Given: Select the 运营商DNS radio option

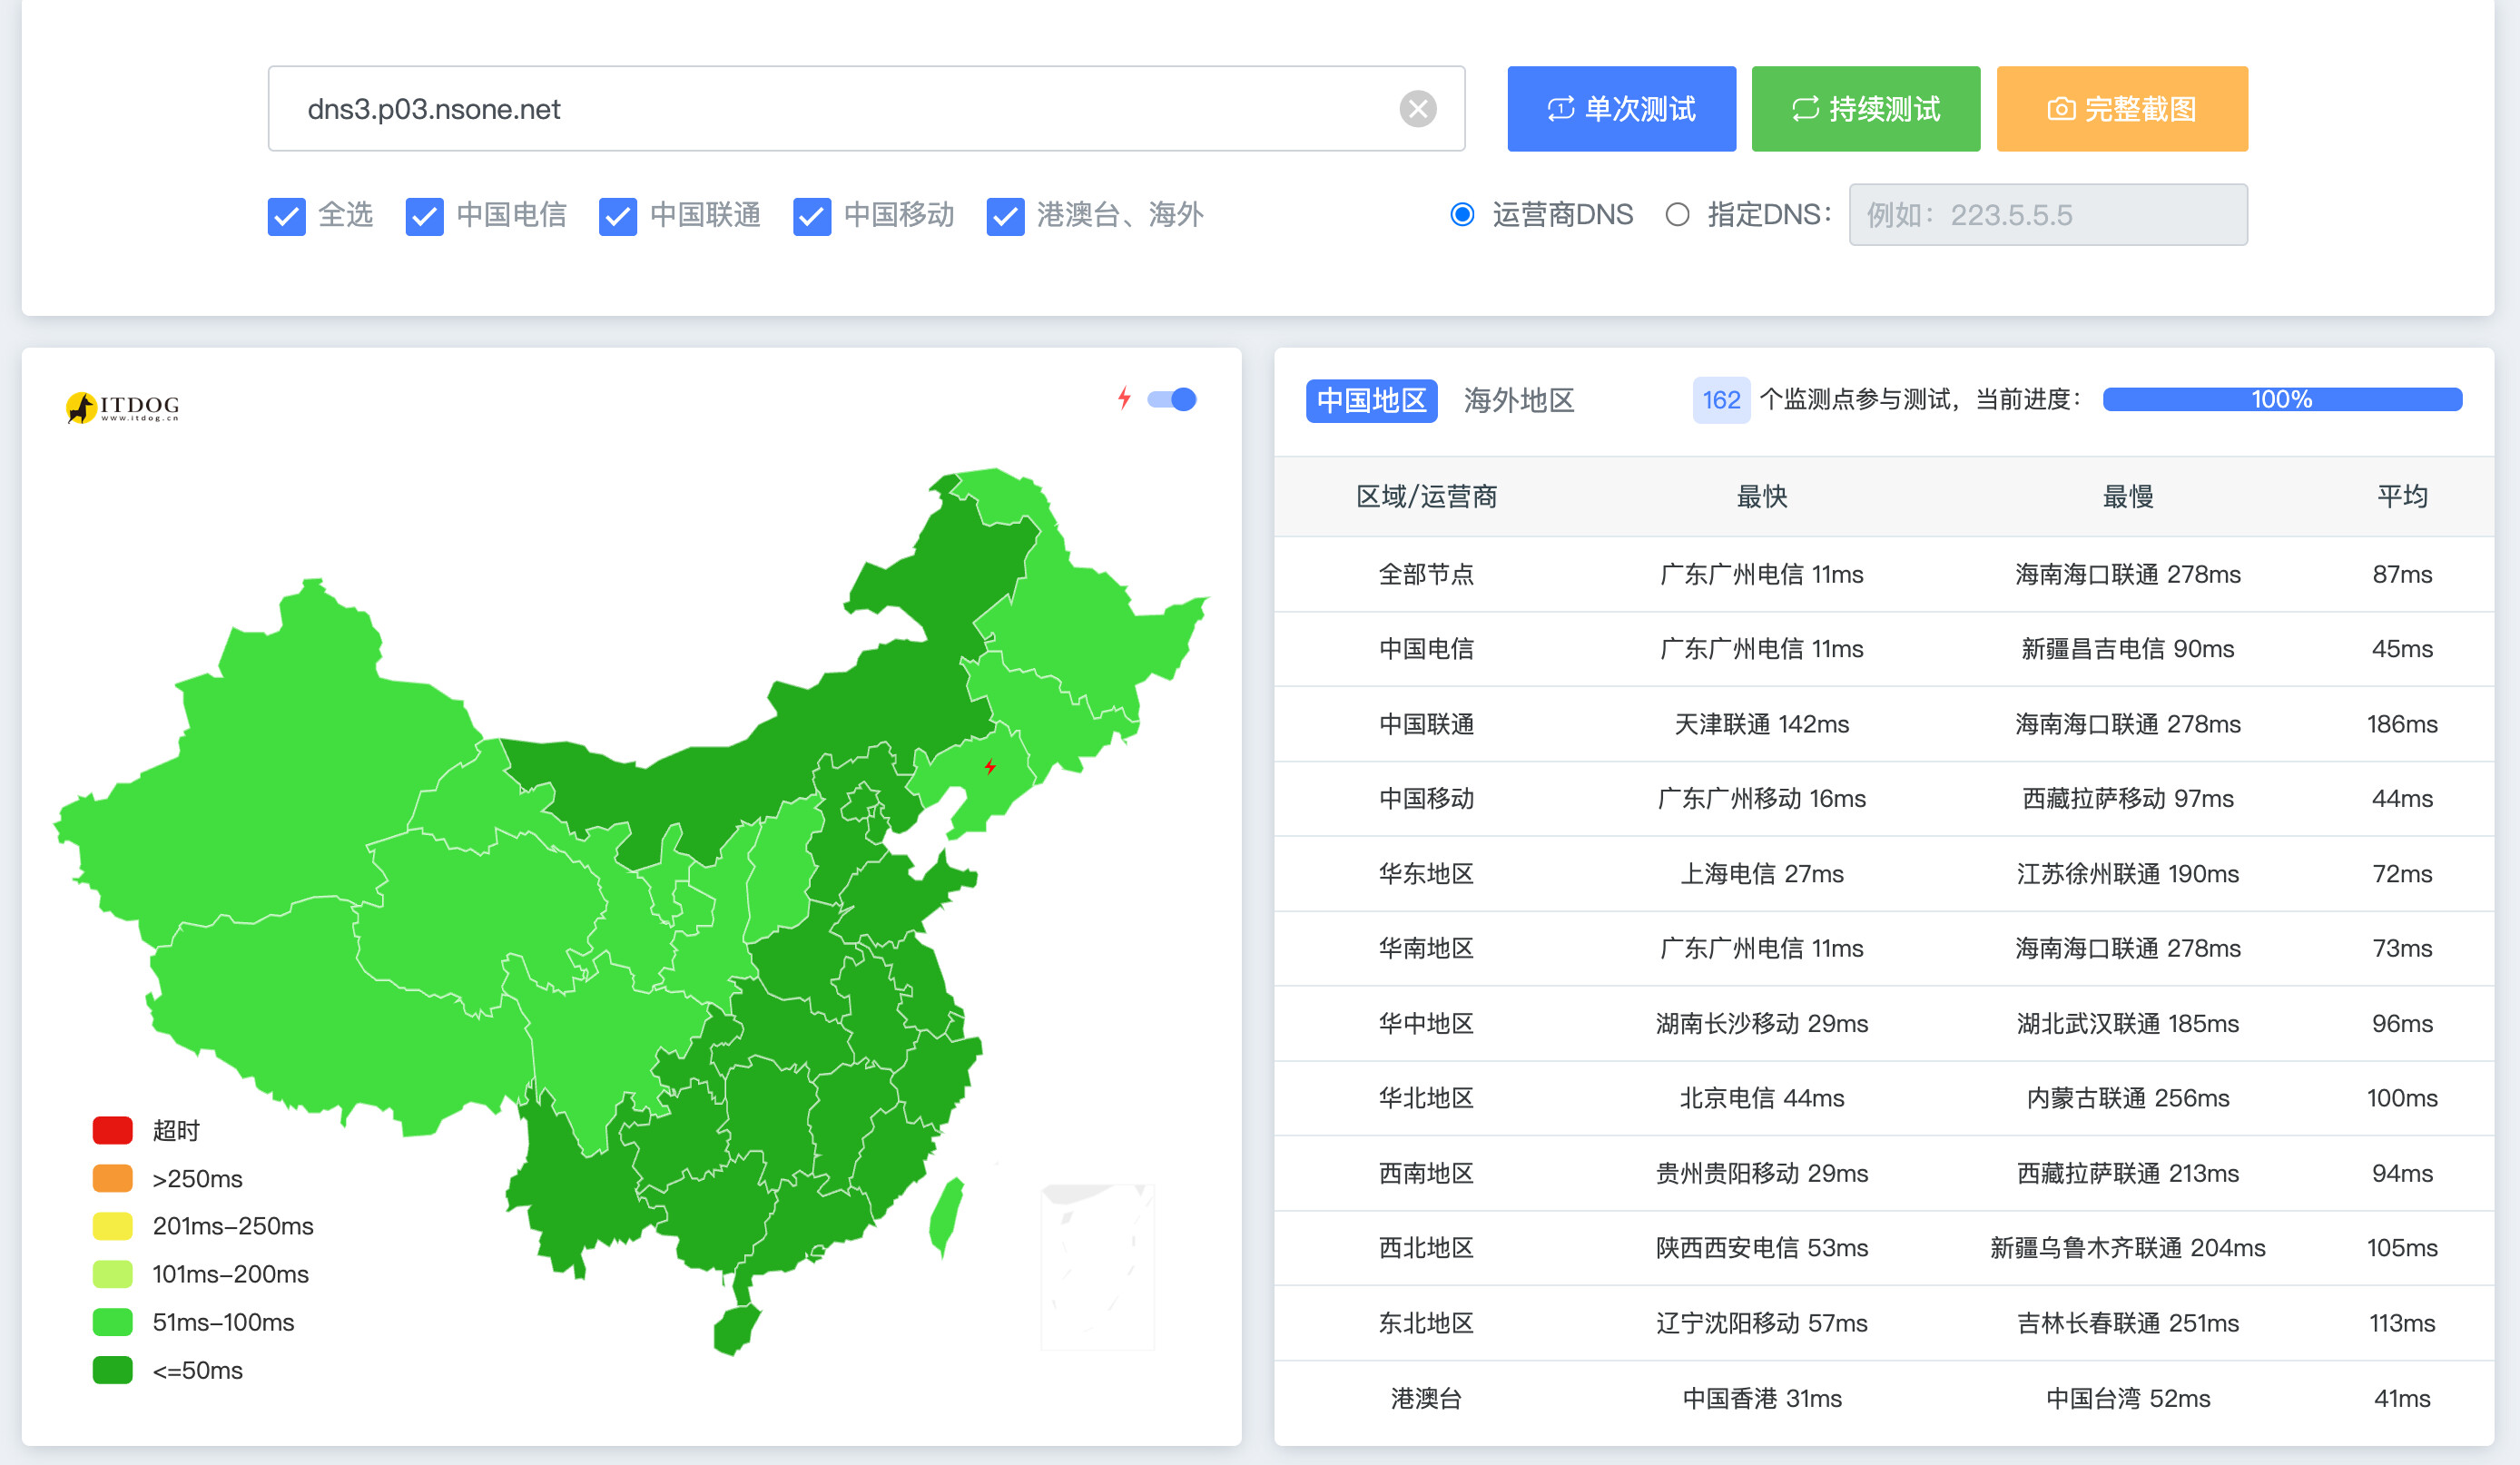Looking at the screenshot, I should tap(1462, 215).
